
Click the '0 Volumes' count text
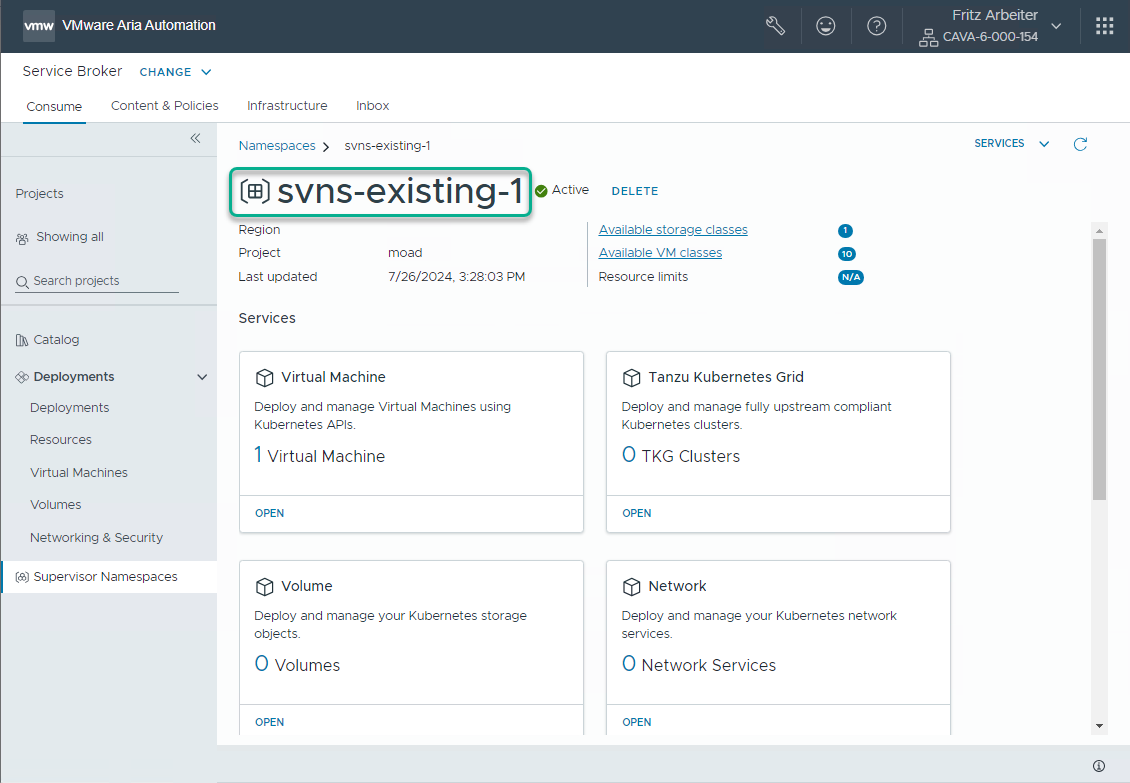[x=297, y=664]
